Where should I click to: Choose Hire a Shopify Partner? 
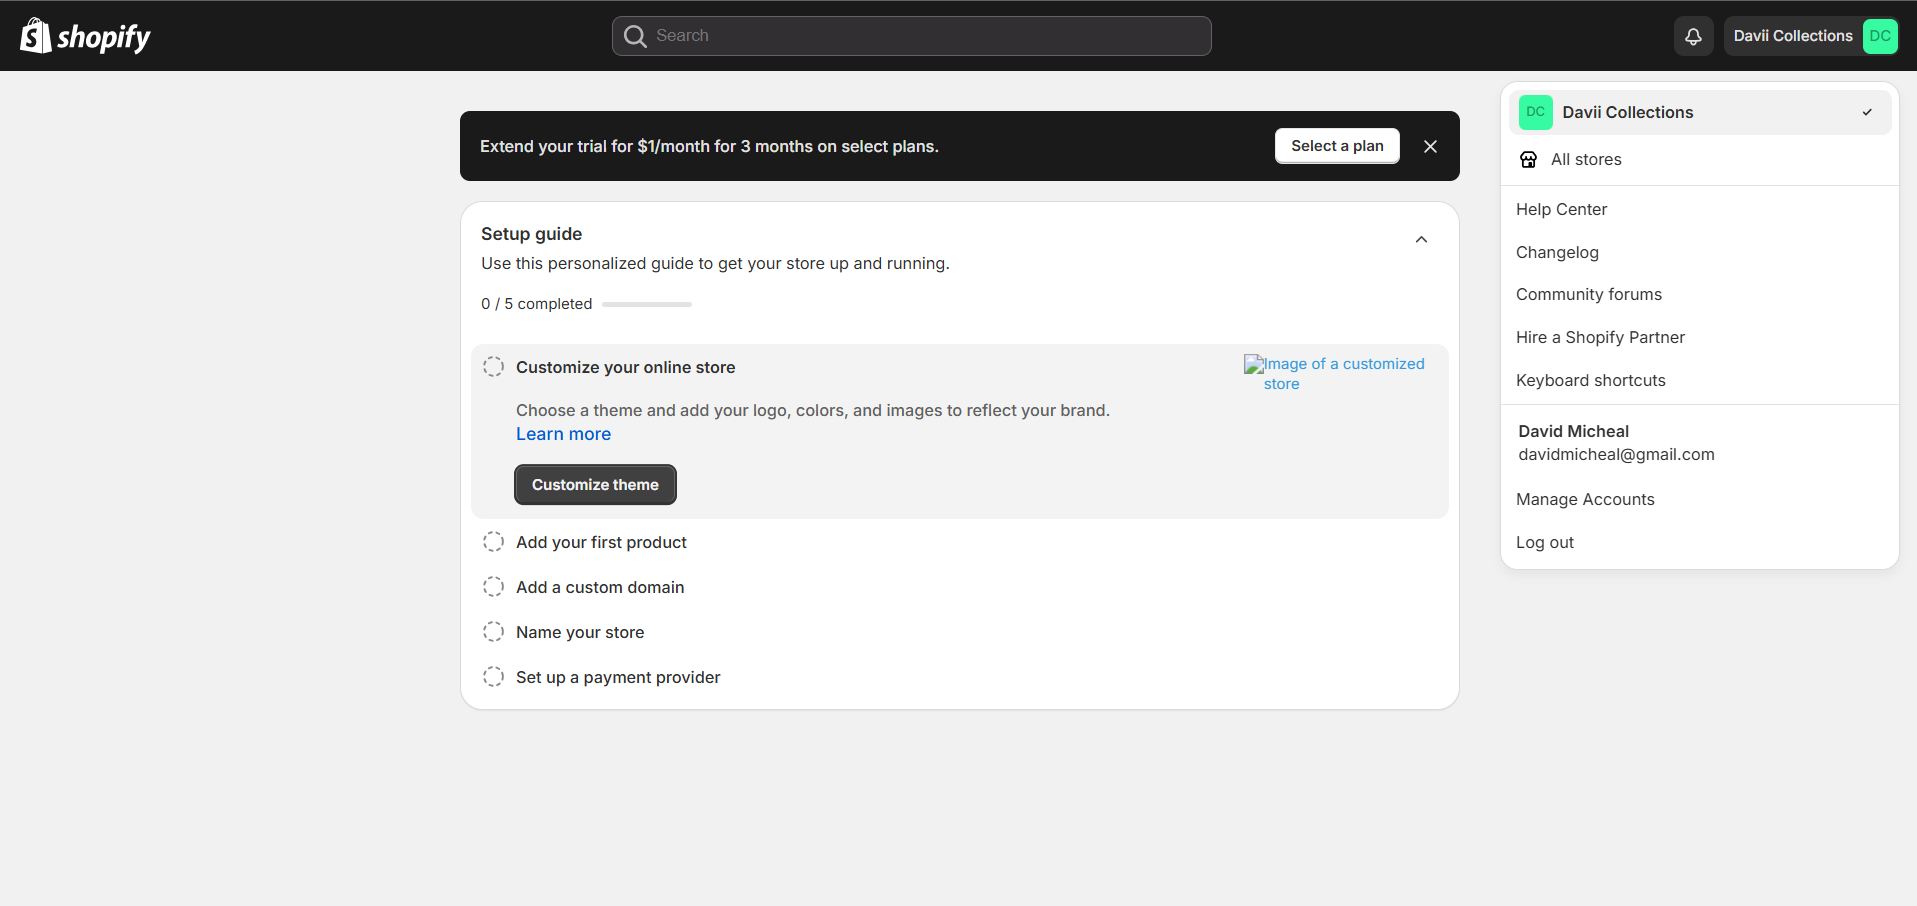(x=1600, y=337)
